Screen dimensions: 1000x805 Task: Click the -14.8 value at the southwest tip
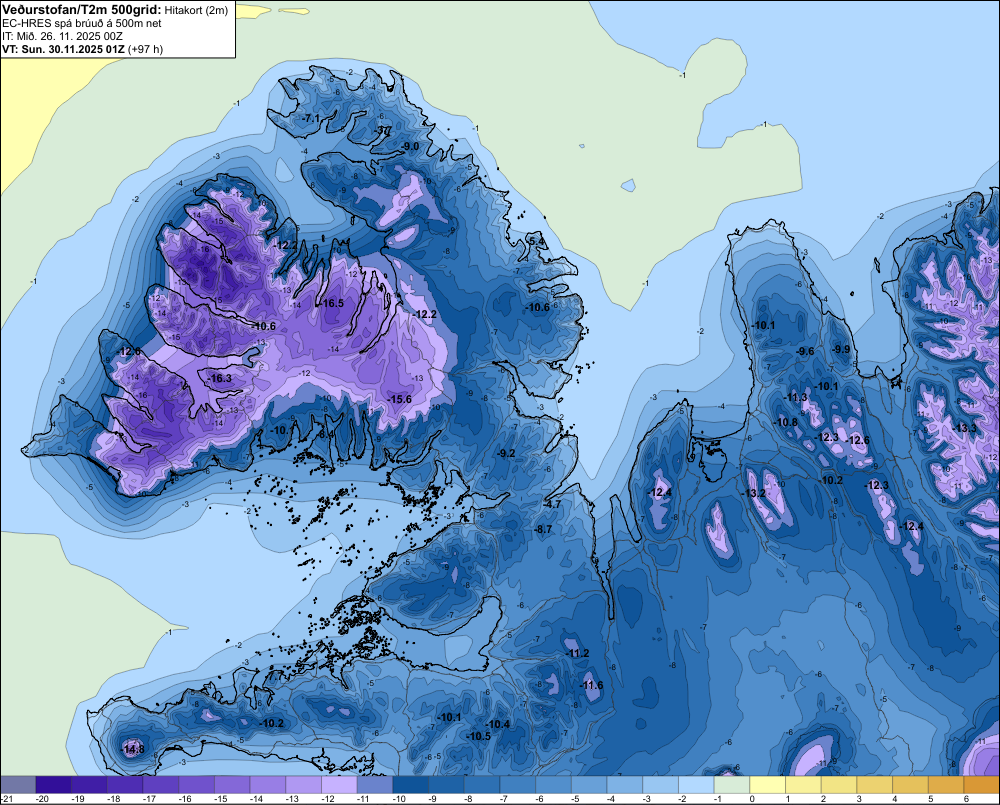(x=133, y=750)
